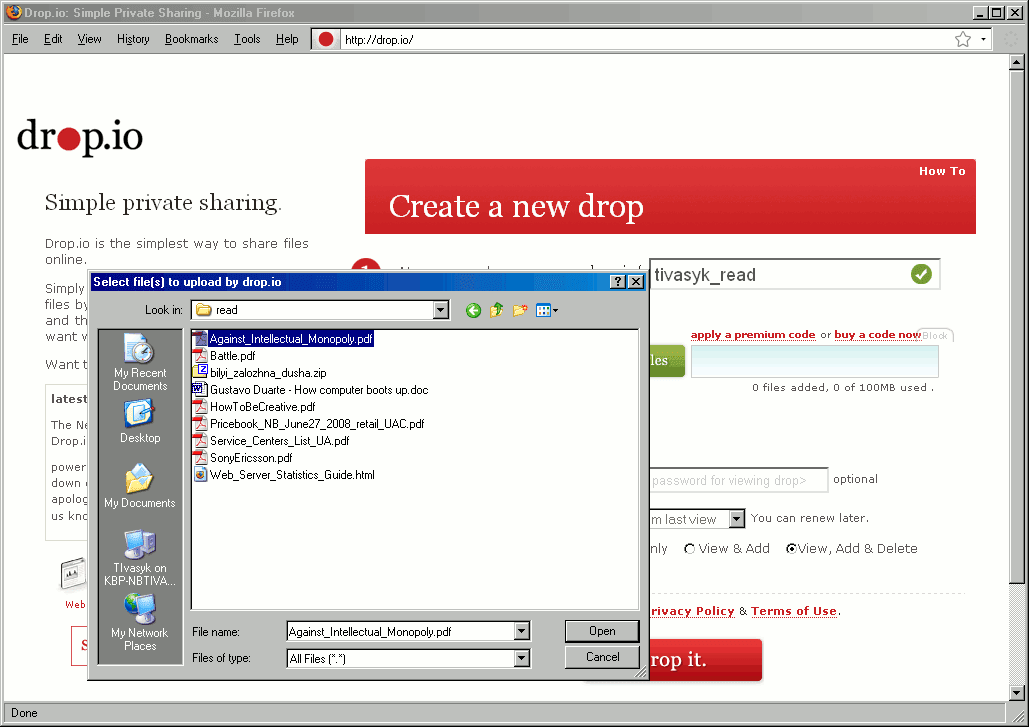Viewport: 1029px width, 727px height.
Task: Select the Desktop shortcut in places bar
Action: click(x=140, y=422)
